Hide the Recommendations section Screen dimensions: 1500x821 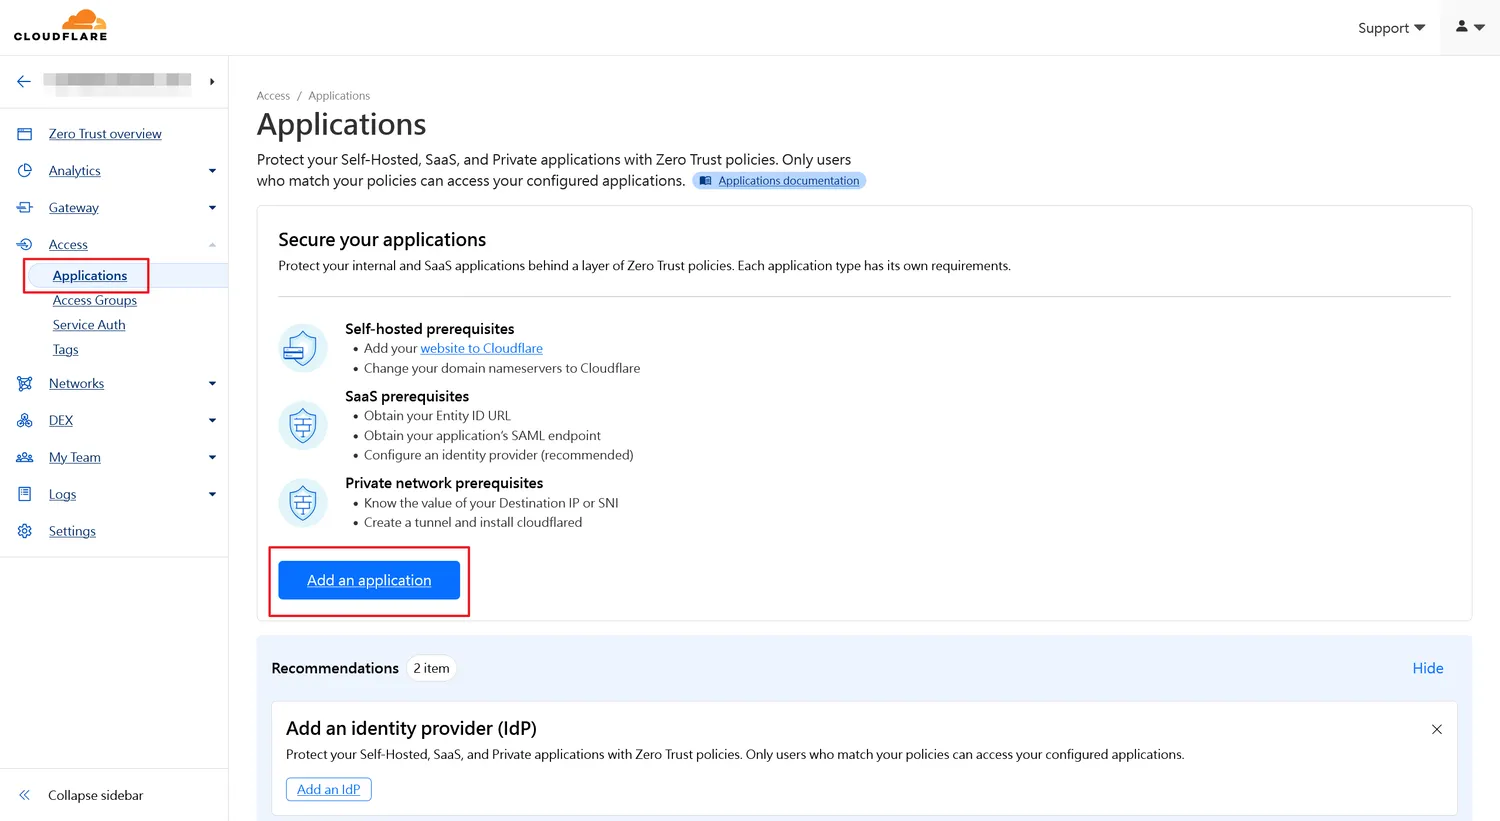pos(1427,668)
